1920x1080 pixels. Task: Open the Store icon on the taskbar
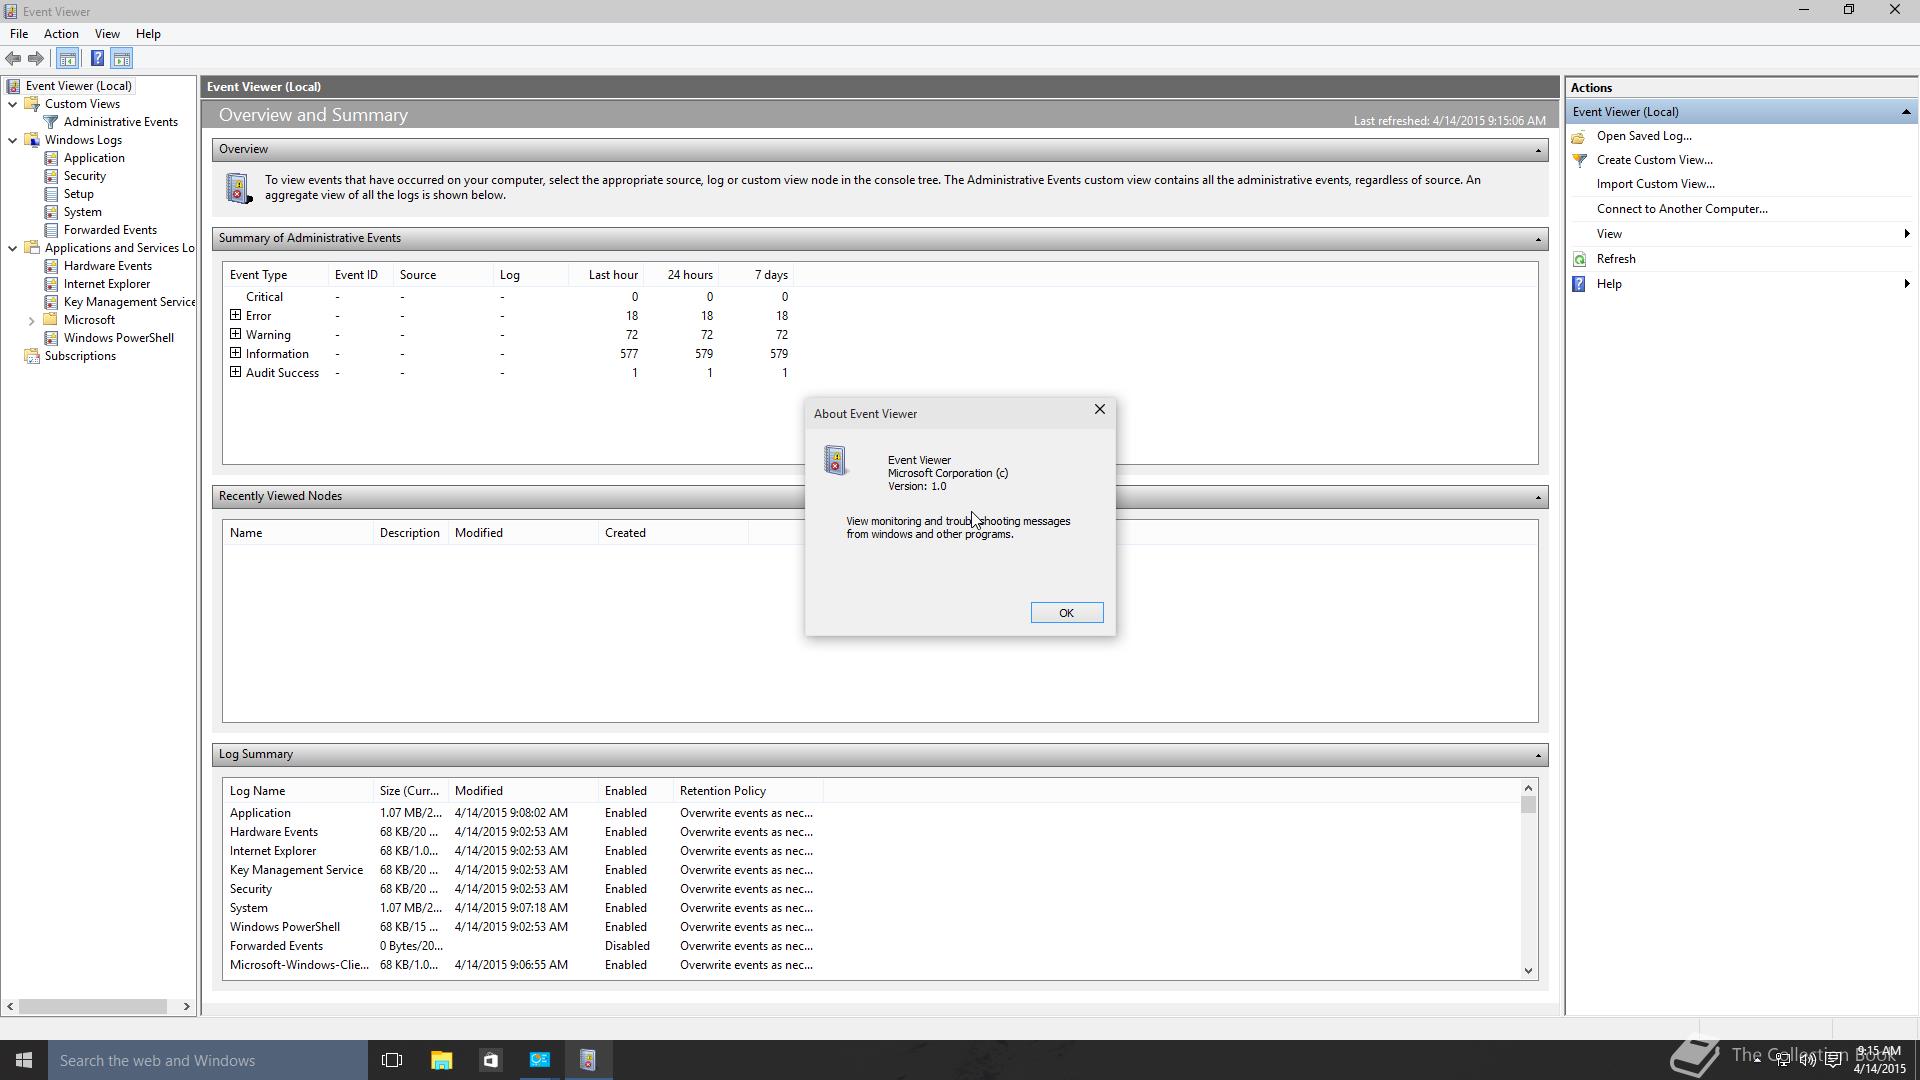[x=490, y=1060]
